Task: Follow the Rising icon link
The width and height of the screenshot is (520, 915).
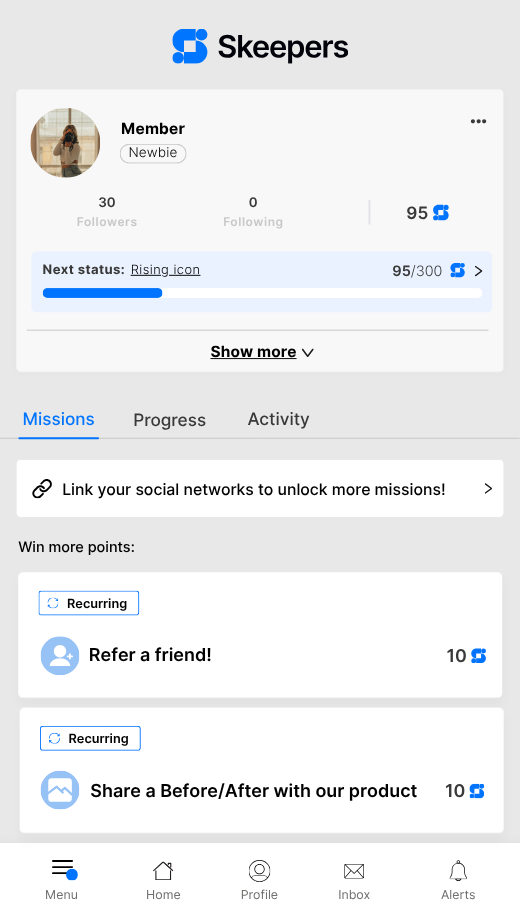Action: [x=165, y=270]
